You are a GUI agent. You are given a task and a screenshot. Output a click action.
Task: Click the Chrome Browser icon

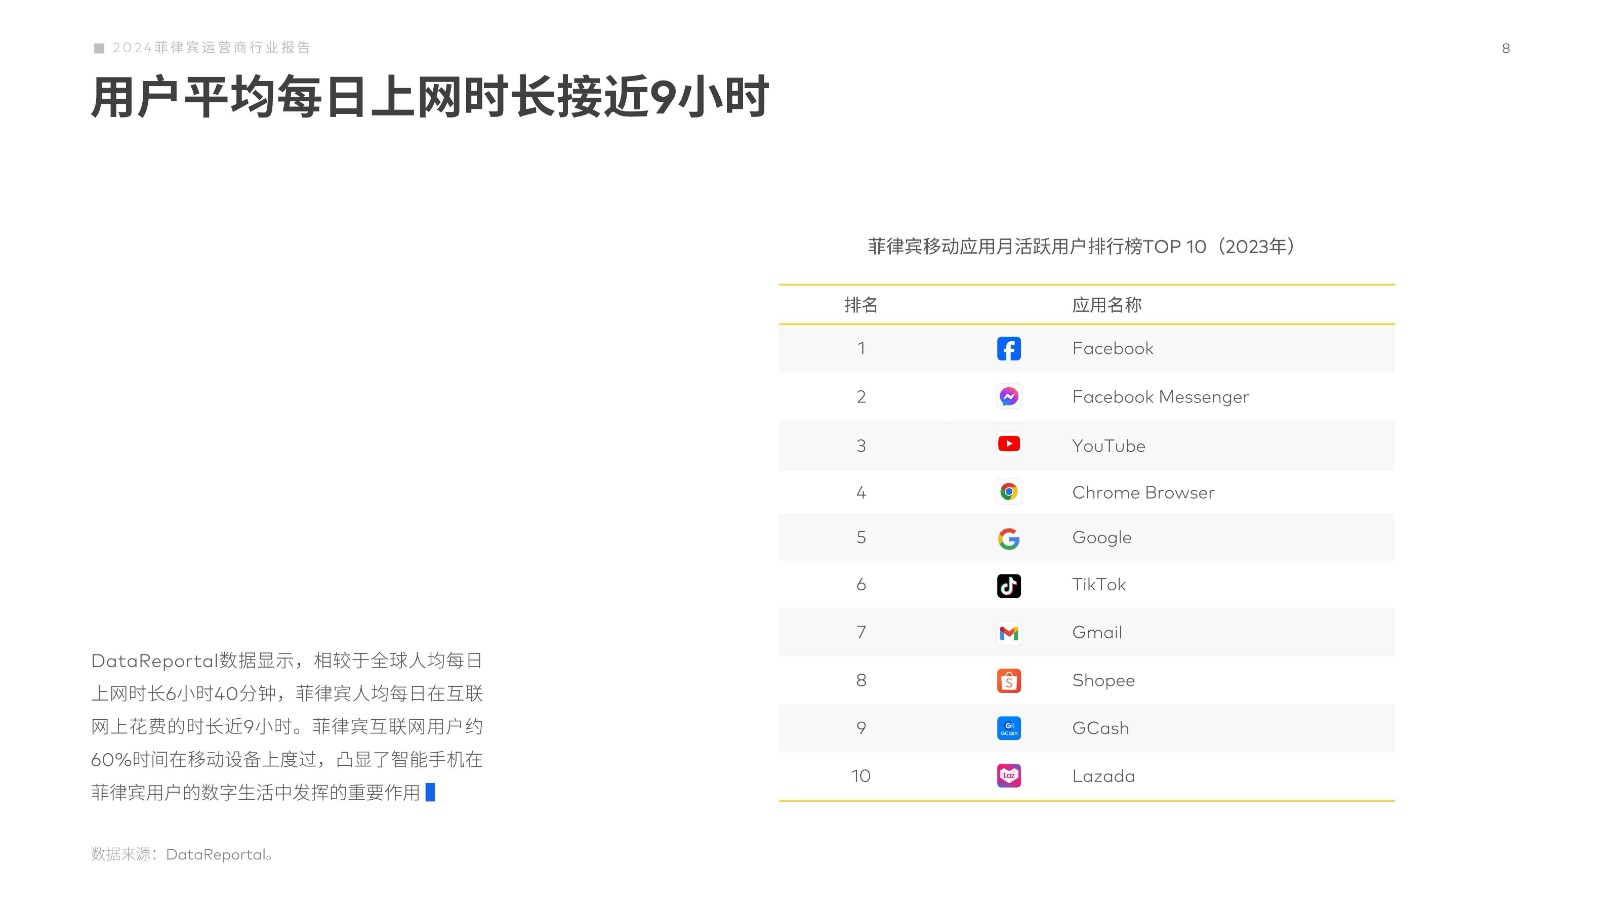[x=1009, y=492]
